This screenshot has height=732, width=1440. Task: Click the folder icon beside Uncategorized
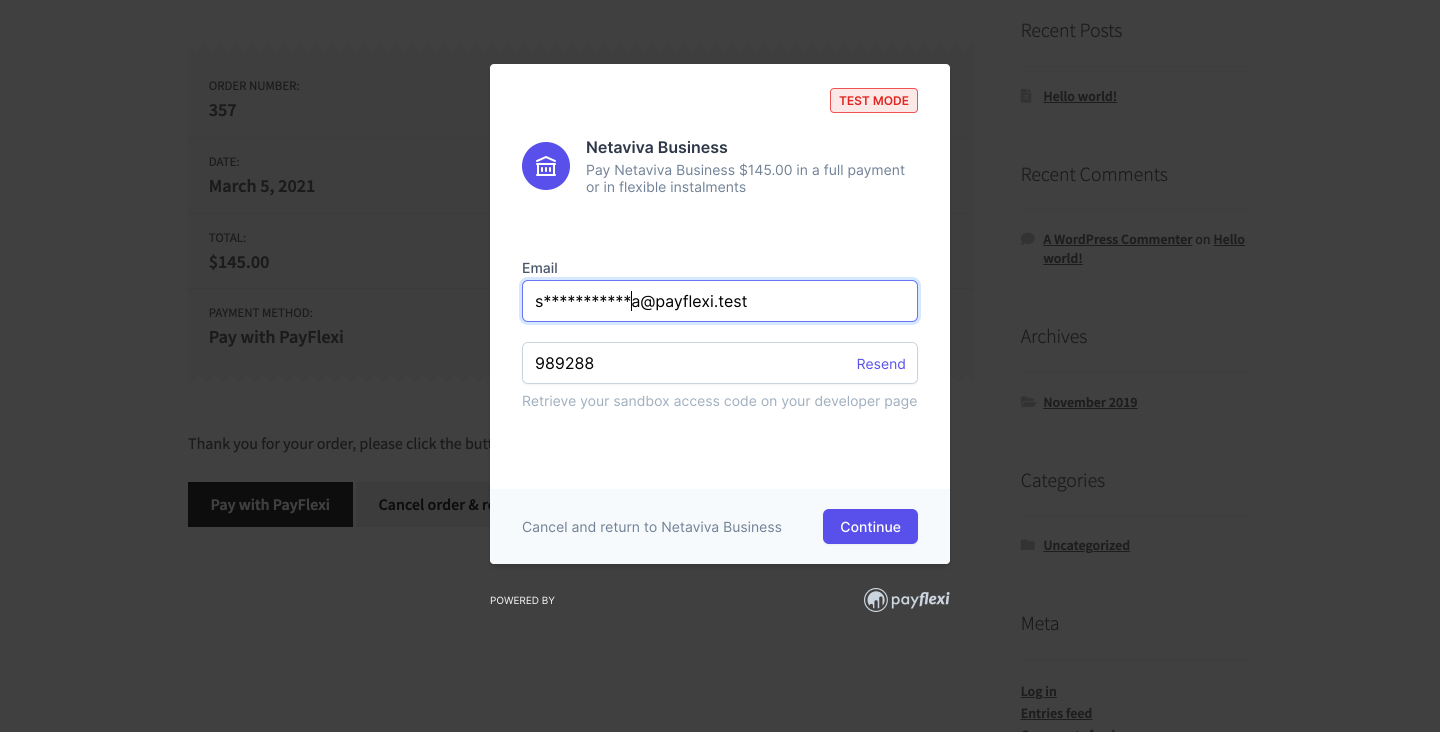[1028, 545]
